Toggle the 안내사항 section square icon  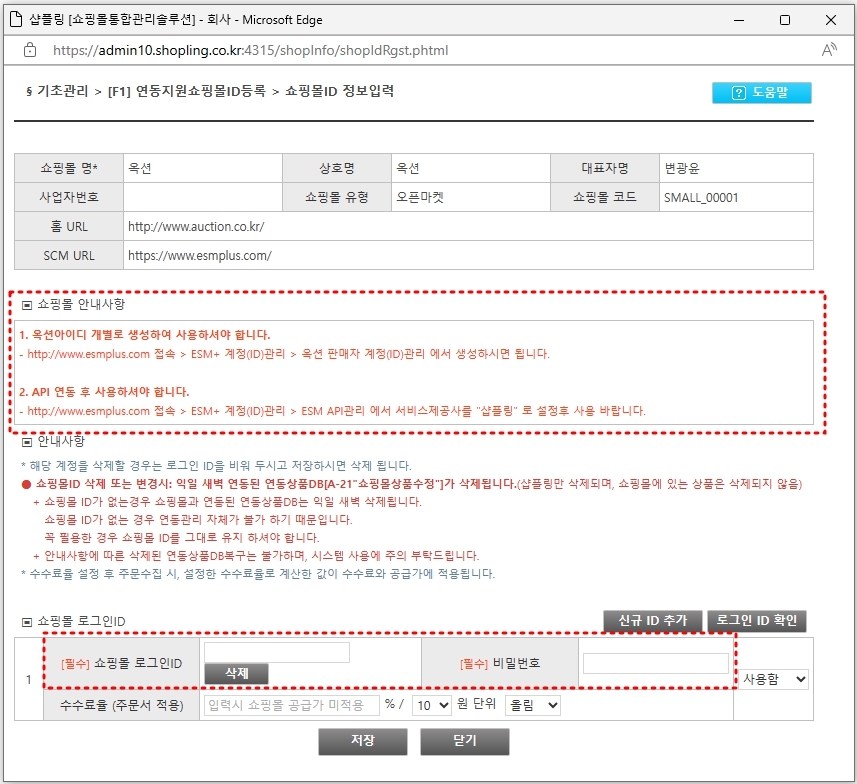[x=27, y=441]
